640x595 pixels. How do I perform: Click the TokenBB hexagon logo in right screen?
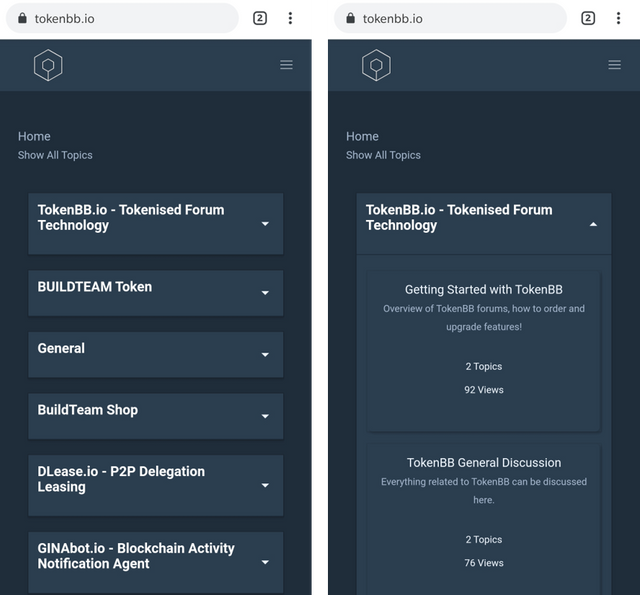point(376,65)
